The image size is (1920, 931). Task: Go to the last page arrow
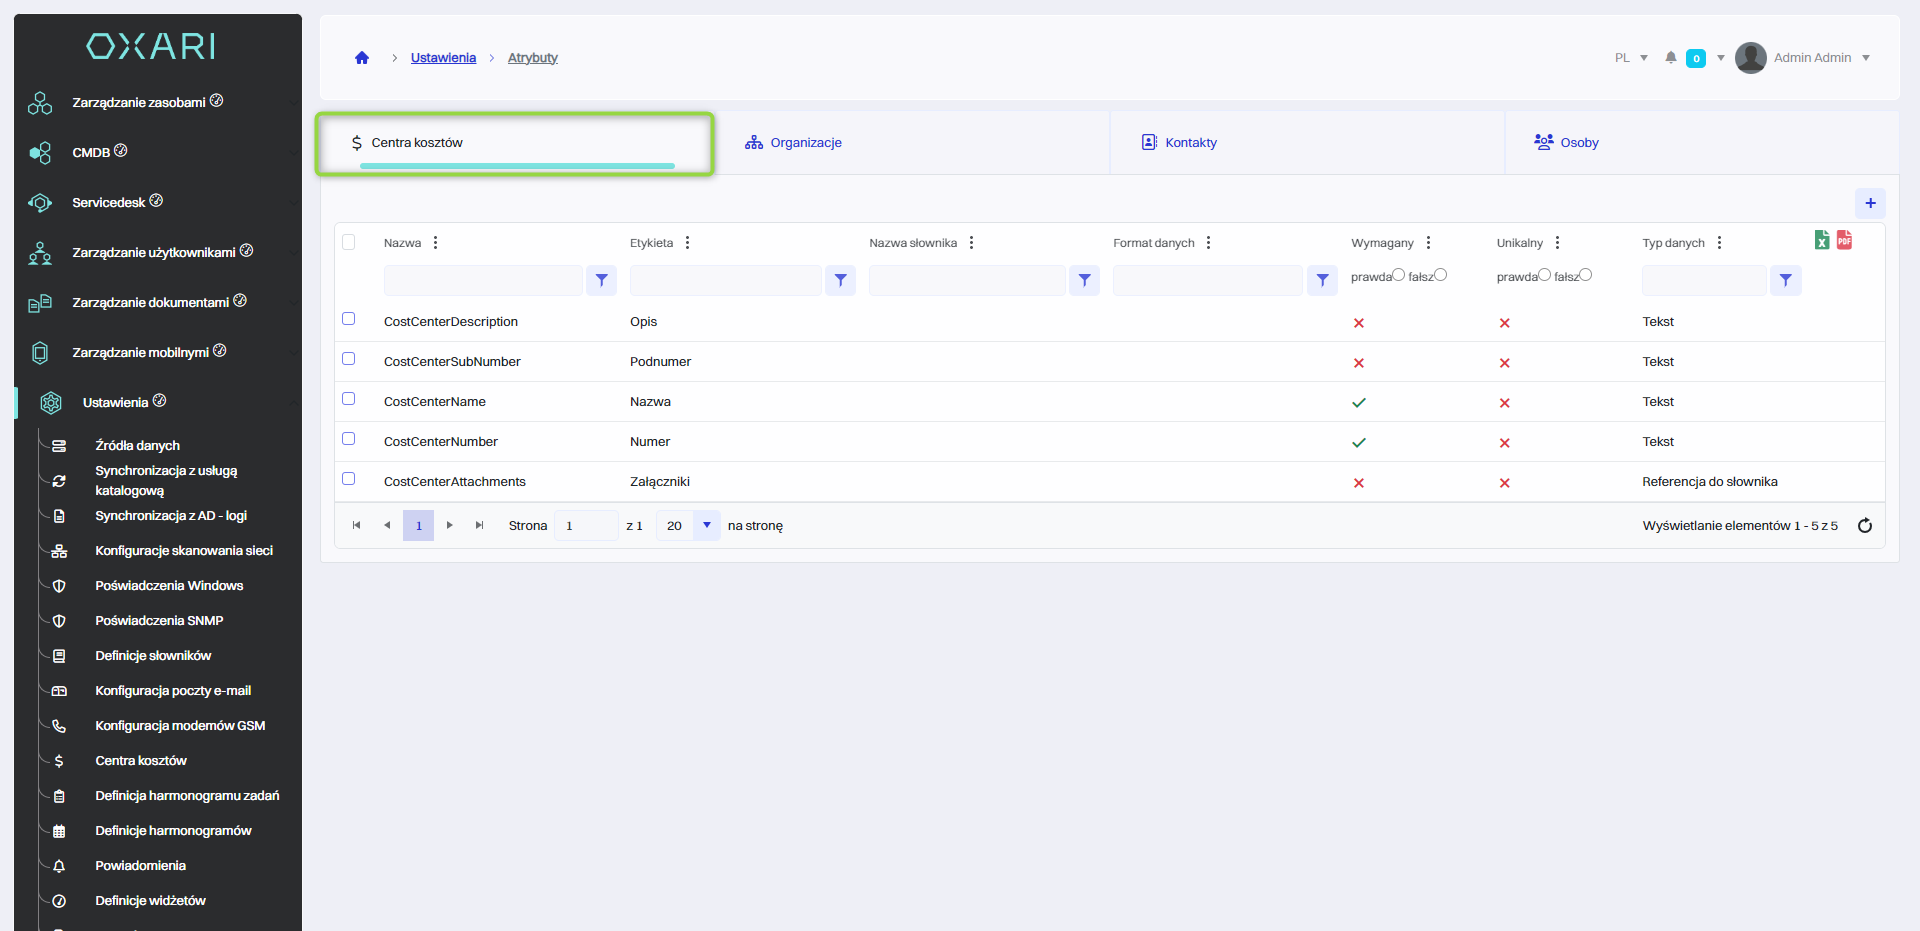click(x=479, y=526)
